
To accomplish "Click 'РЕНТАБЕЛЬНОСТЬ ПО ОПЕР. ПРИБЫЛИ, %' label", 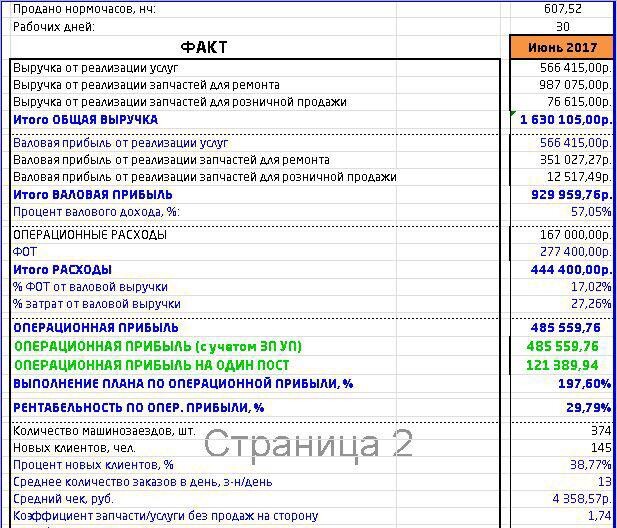I will tap(139, 408).
